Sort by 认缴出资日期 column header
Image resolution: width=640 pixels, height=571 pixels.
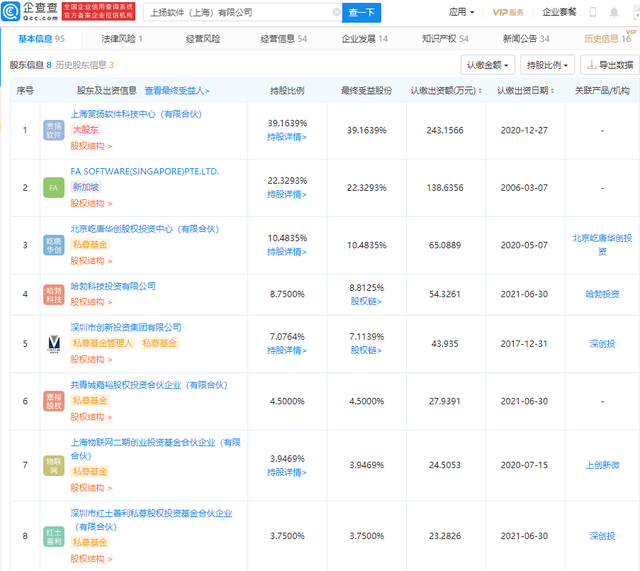(x=525, y=91)
